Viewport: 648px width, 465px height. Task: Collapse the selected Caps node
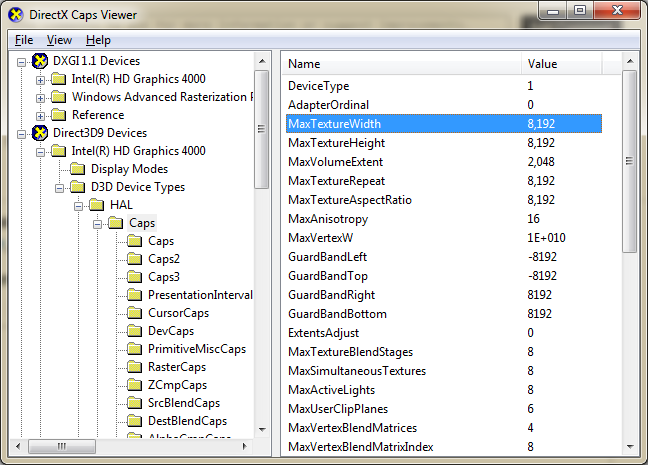tap(98, 224)
